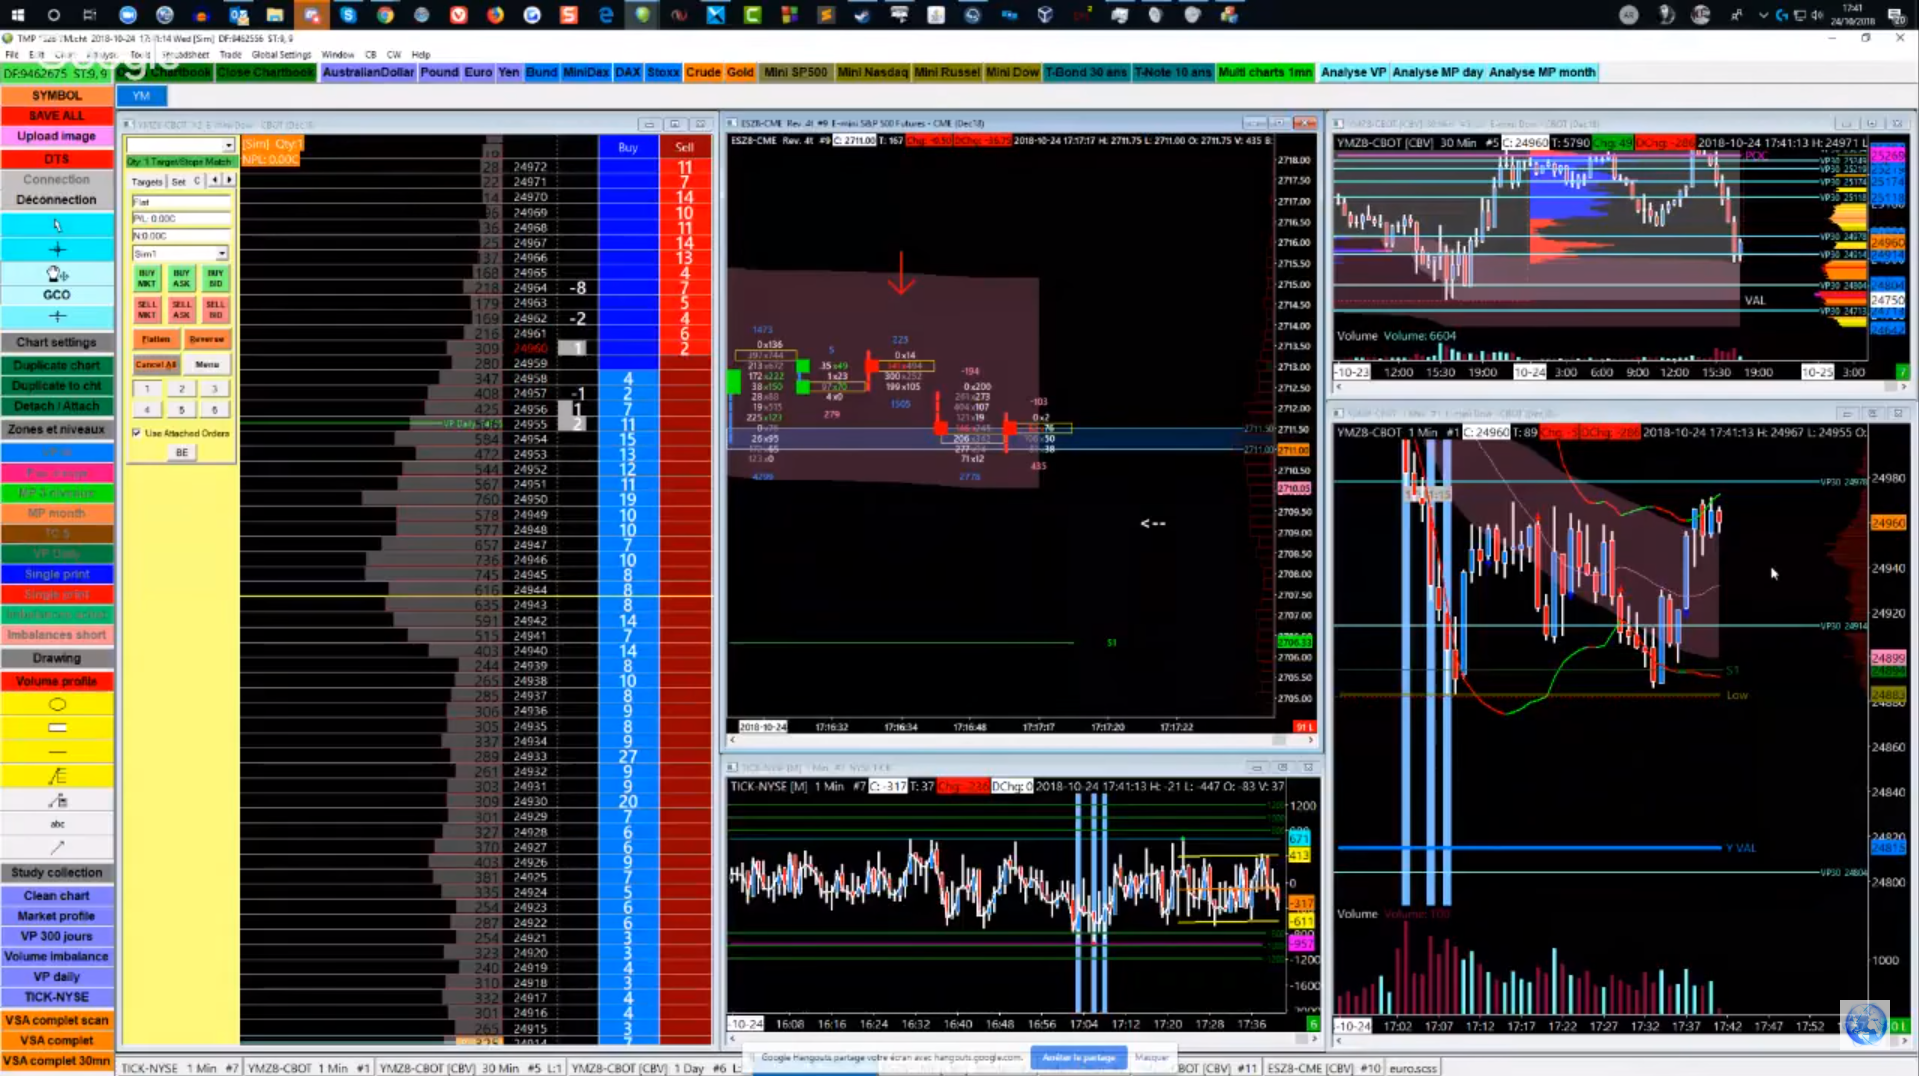
Task: Select the pointer cursor tool in sidebar
Action: (57, 225)
